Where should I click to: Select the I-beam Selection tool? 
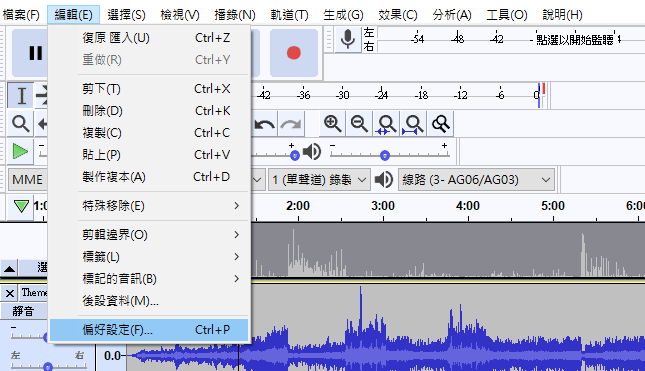click(21, 95)
